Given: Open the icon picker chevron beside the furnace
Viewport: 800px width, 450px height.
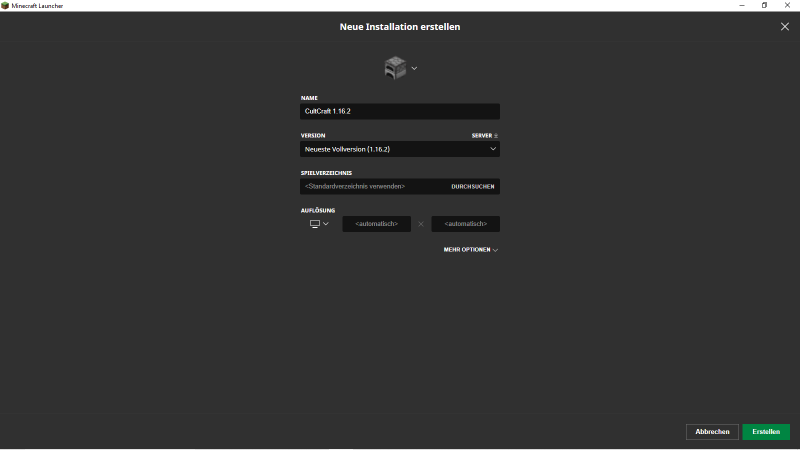Looking at the screenshot, I should tap(414, 68).
